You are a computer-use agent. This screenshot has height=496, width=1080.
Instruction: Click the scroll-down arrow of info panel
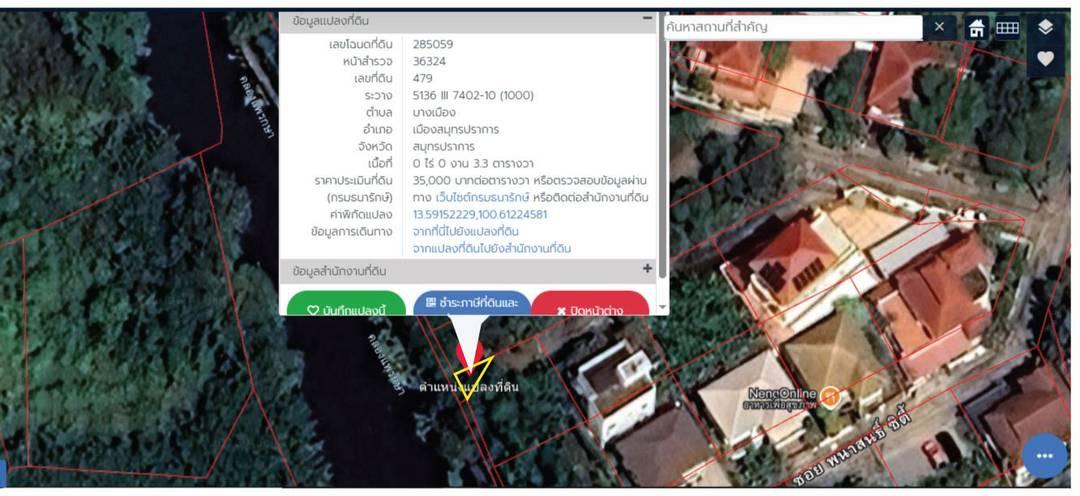(x=661, y=307)
